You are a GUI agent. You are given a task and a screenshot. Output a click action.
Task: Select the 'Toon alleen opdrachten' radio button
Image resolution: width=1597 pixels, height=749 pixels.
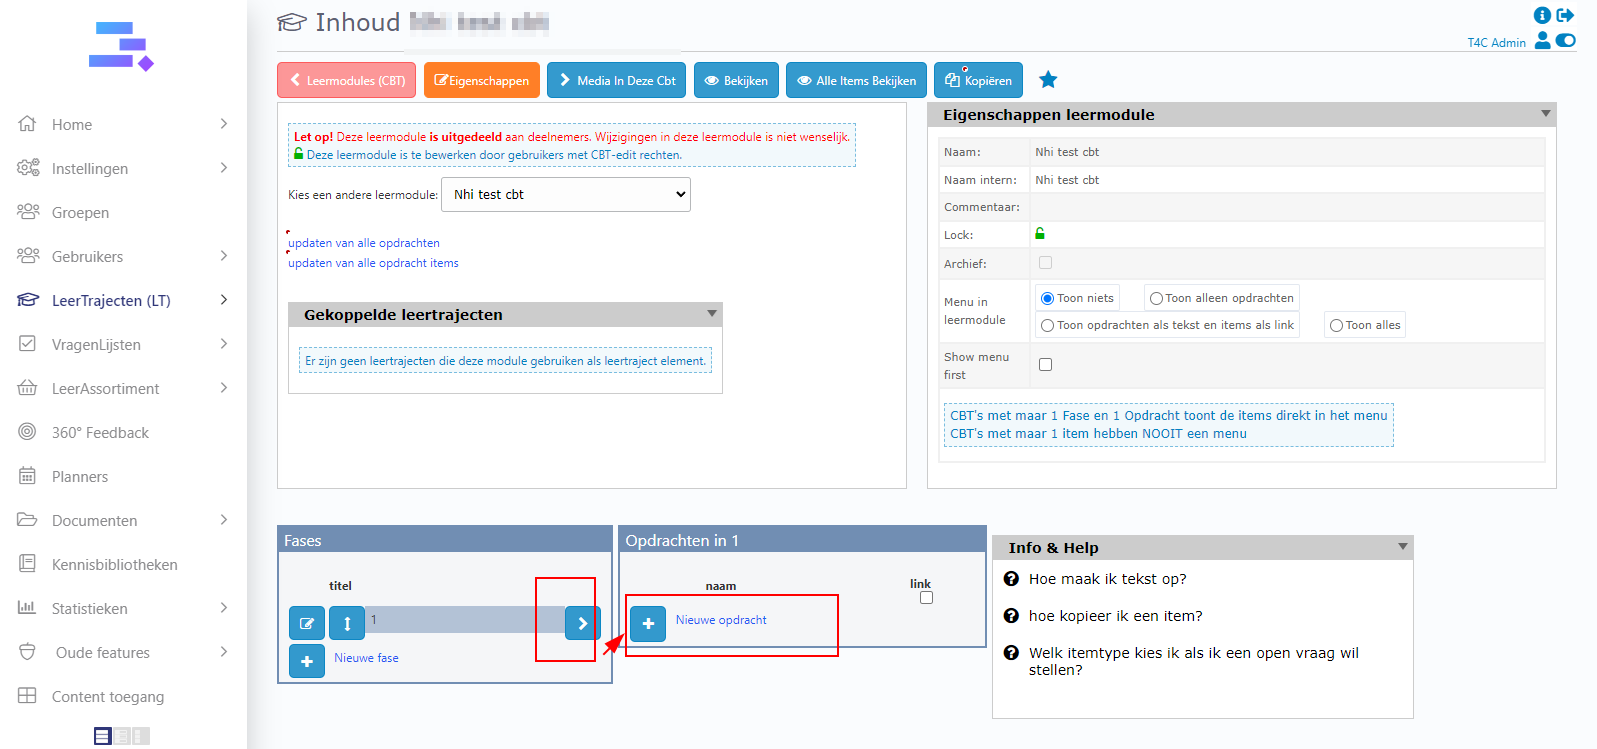[1156, 298]
